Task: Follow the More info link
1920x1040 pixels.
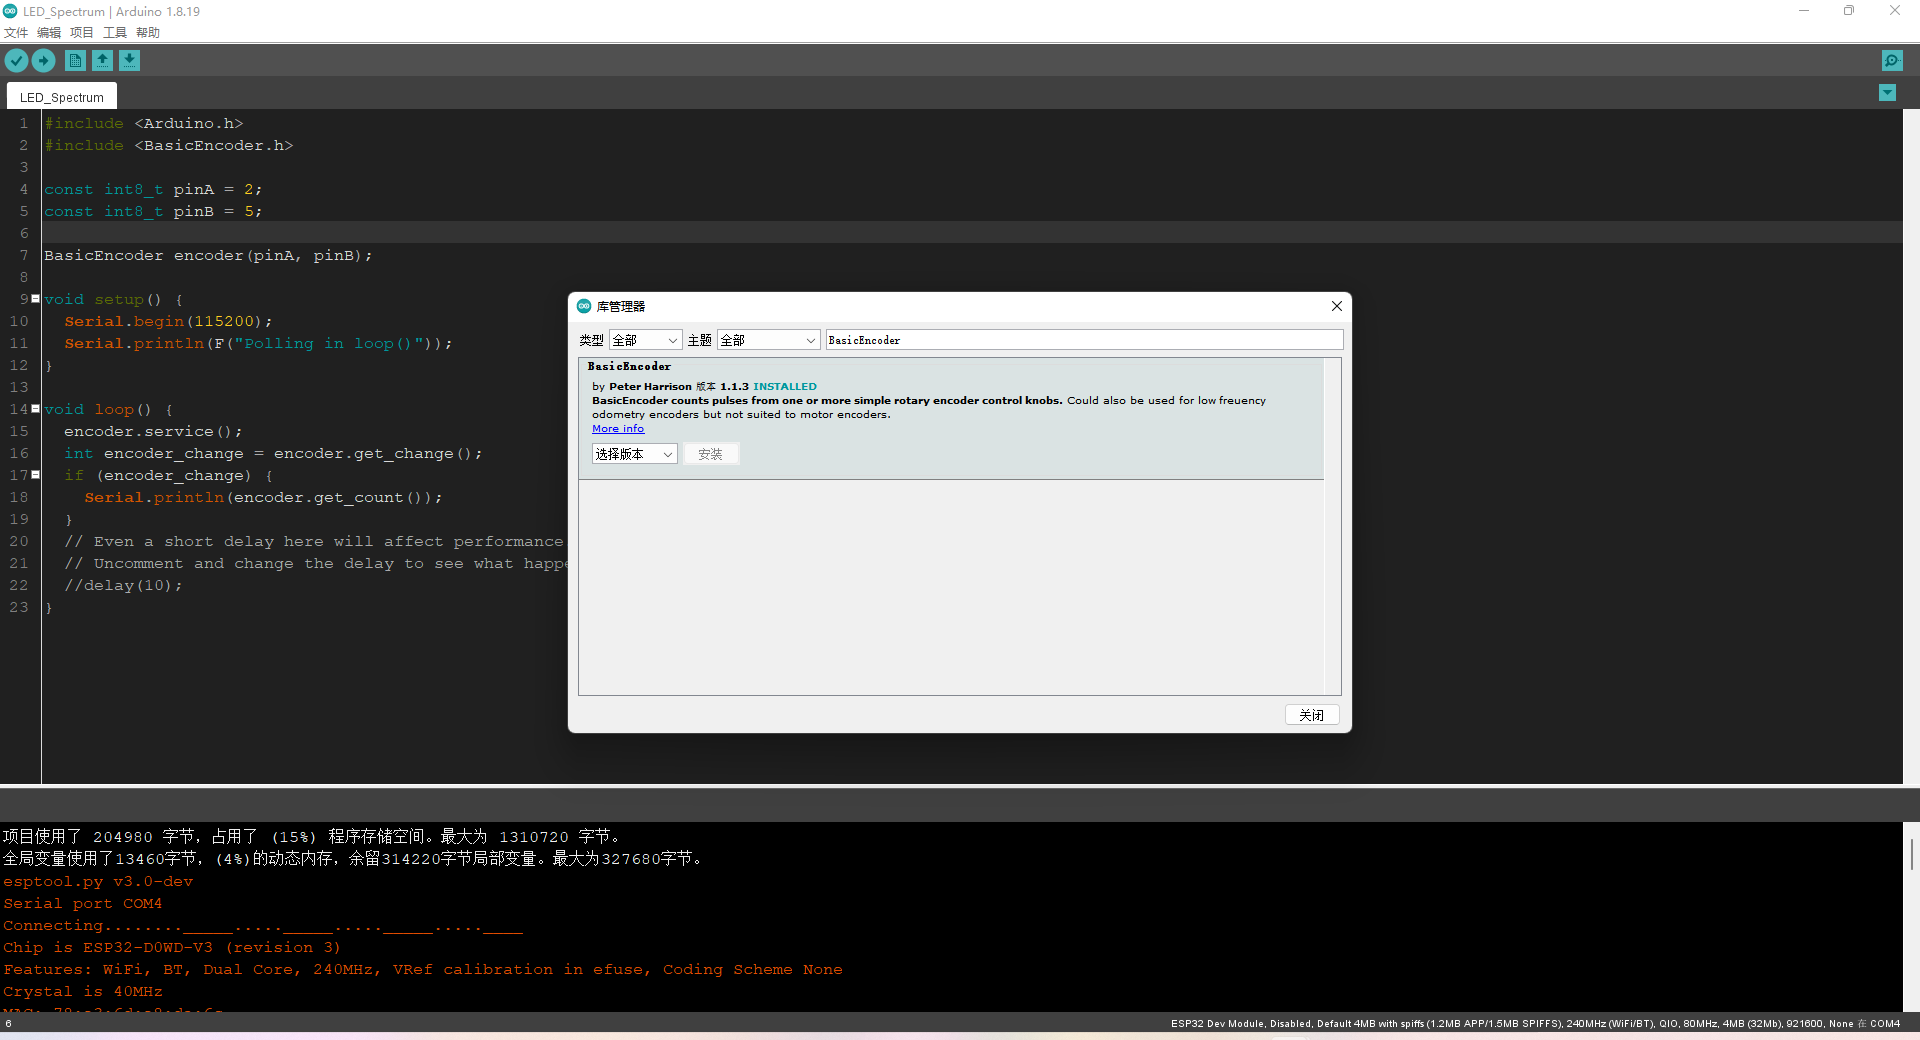Action: 618,428
